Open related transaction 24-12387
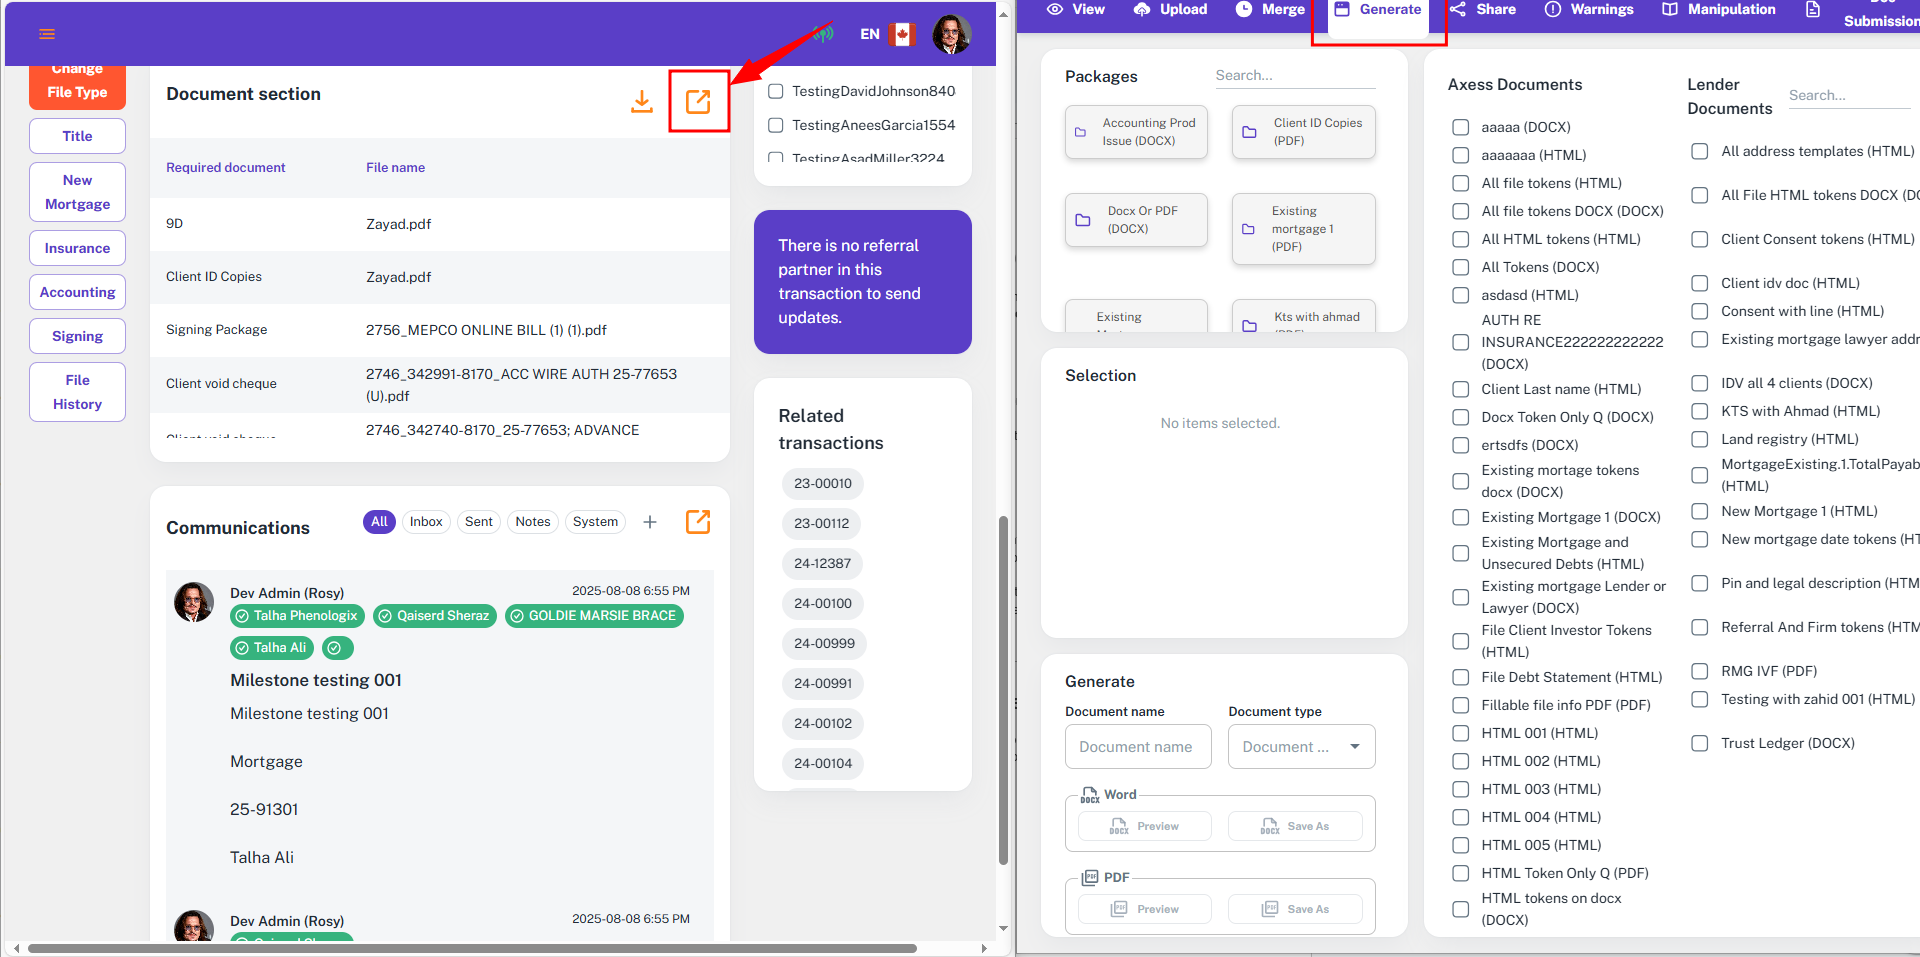Image resolution: width=1920 pixels, height=957 pixels. coord(822,563)
